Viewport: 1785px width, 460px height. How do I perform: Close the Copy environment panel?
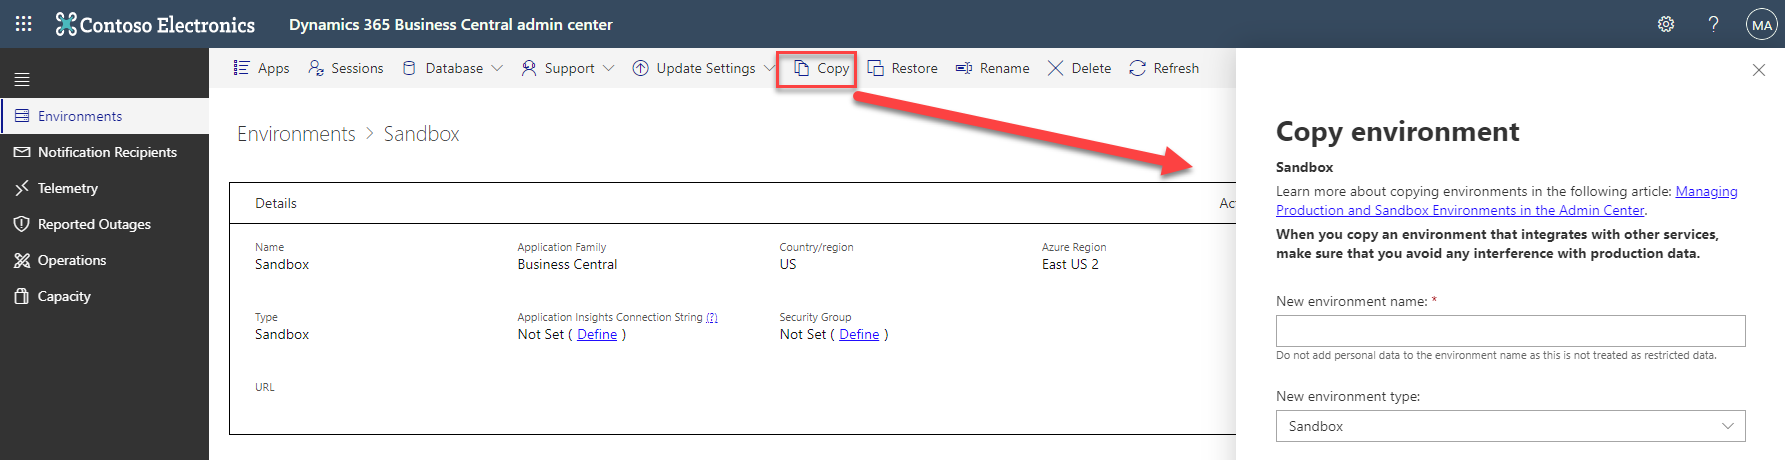point(1759,70)
